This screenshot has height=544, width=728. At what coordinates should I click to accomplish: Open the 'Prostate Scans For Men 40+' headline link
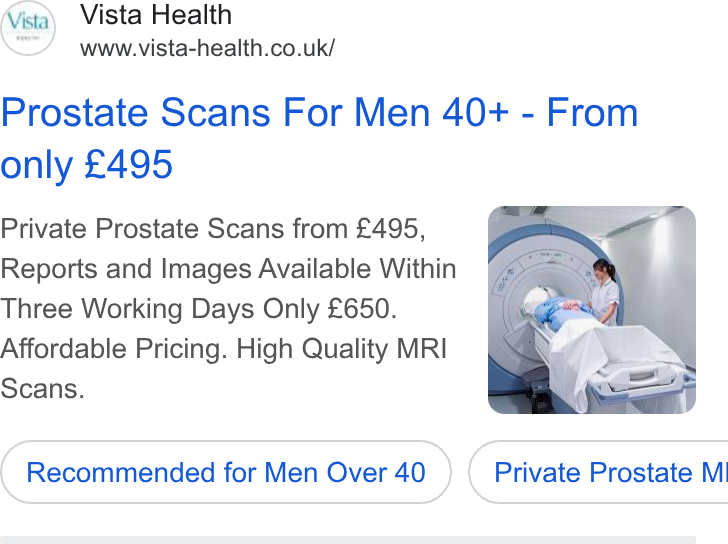(319, 138)
